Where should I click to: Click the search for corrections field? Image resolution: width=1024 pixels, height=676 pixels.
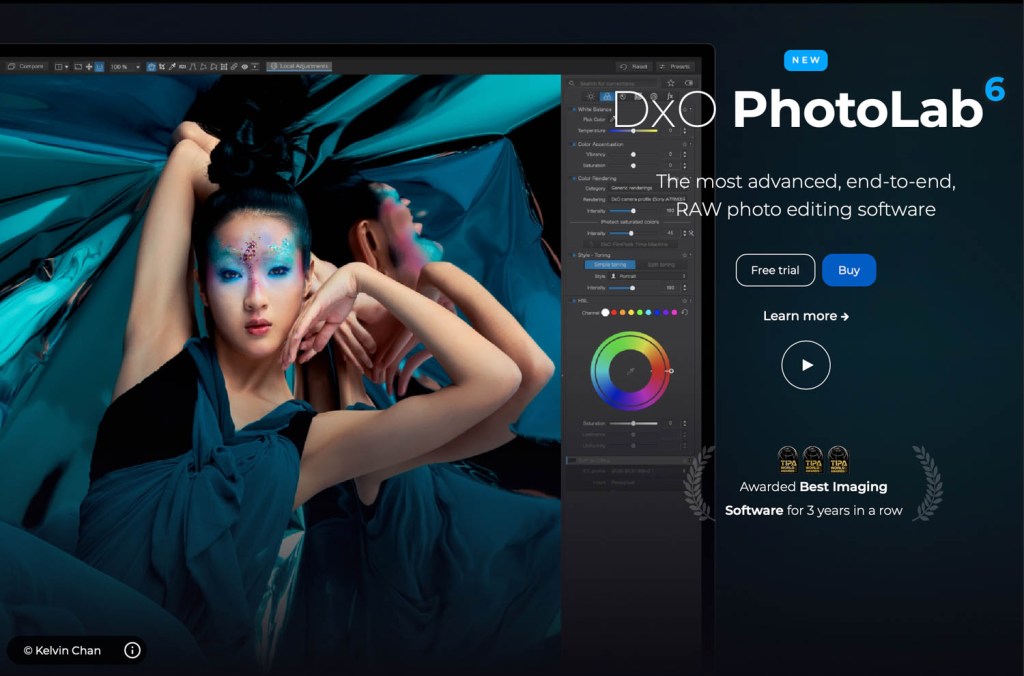click(x=613, y=84)
